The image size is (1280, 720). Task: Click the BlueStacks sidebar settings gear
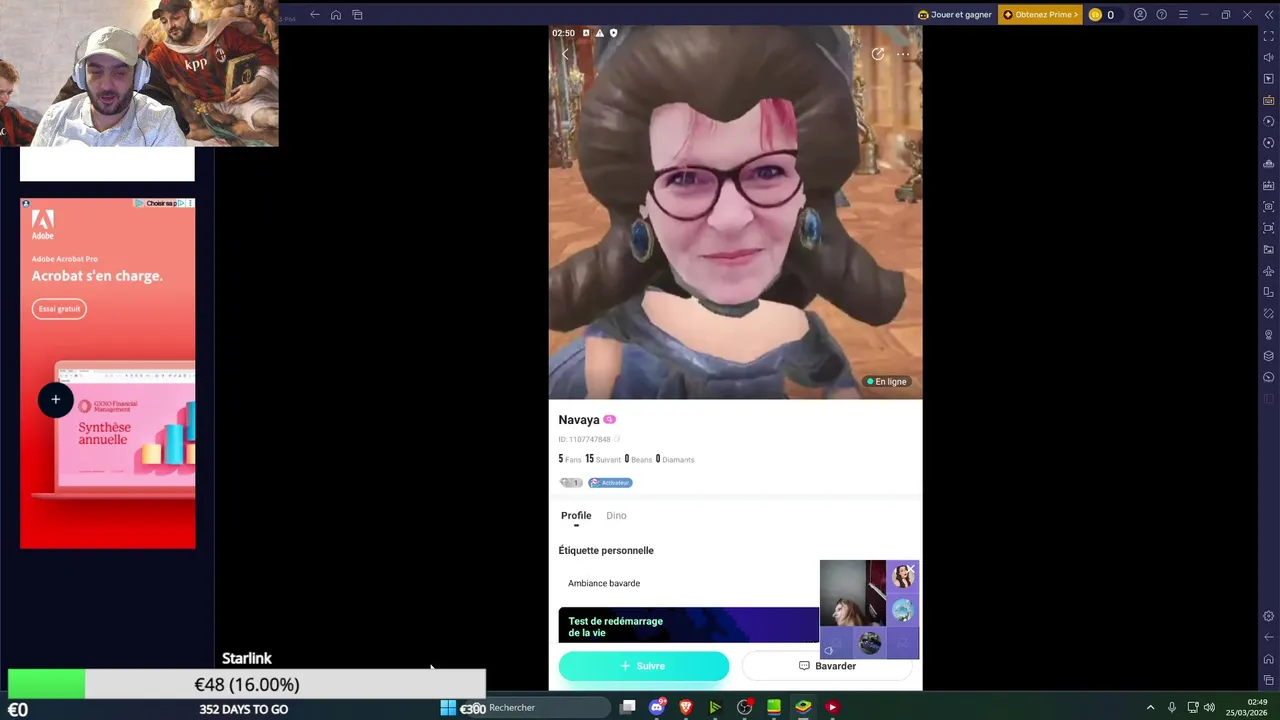(x=1269, y=616)
